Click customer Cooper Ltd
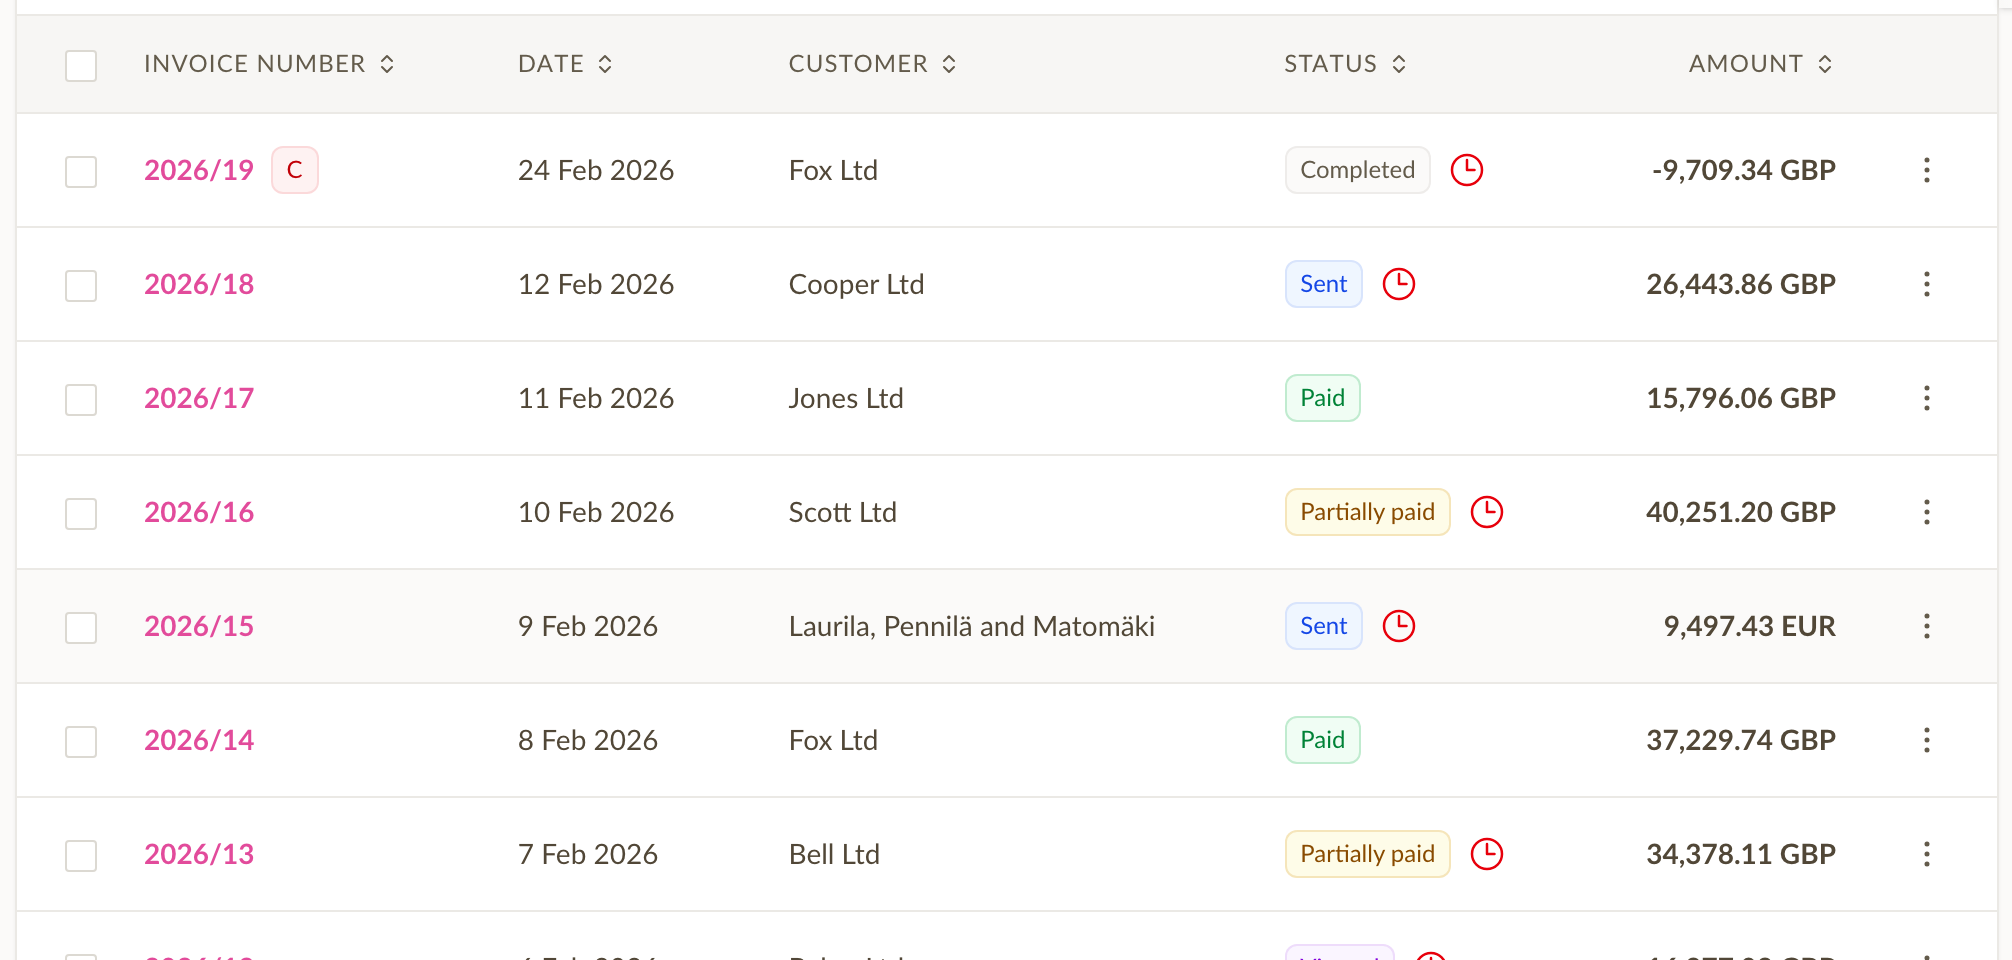2012x960 pixels. 857,284
